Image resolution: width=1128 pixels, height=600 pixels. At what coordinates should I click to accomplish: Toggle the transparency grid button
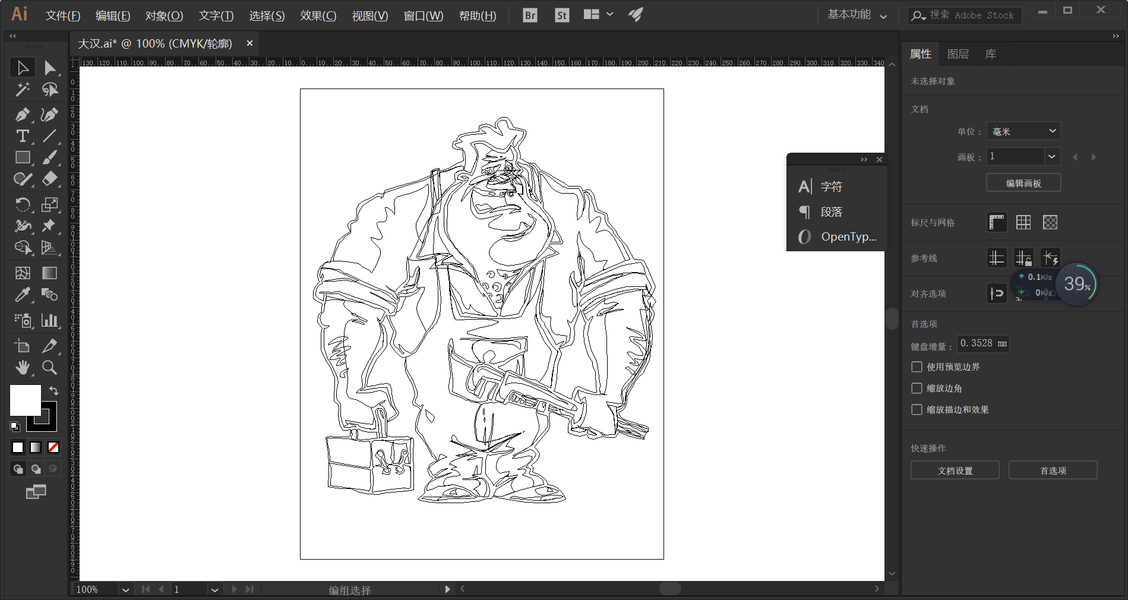click(1050, 222)
